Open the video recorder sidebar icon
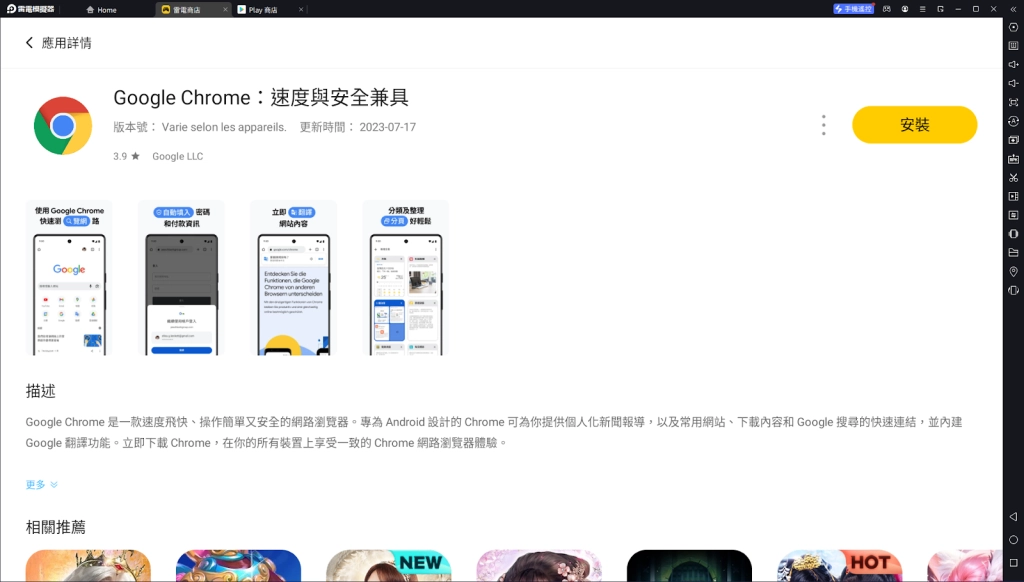 pos(1014,196)
